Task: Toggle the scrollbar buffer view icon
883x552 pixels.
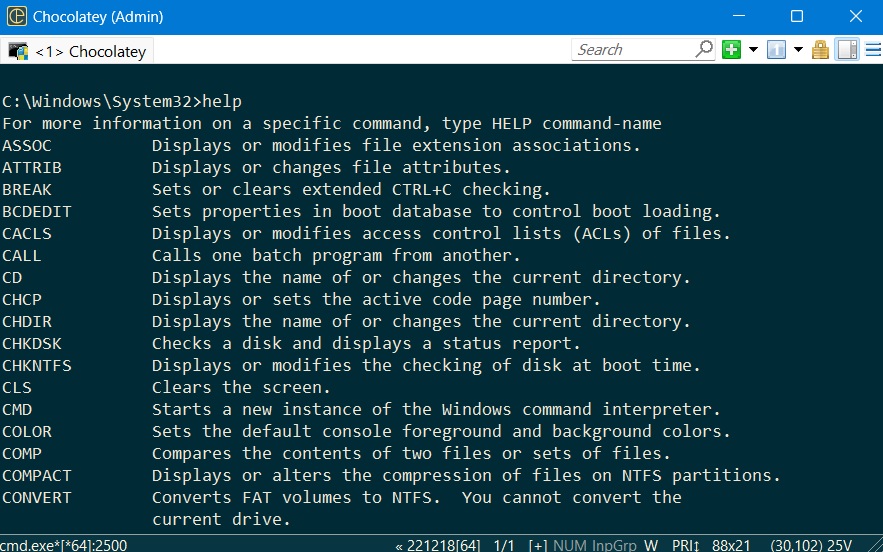Action: point(848,50)
